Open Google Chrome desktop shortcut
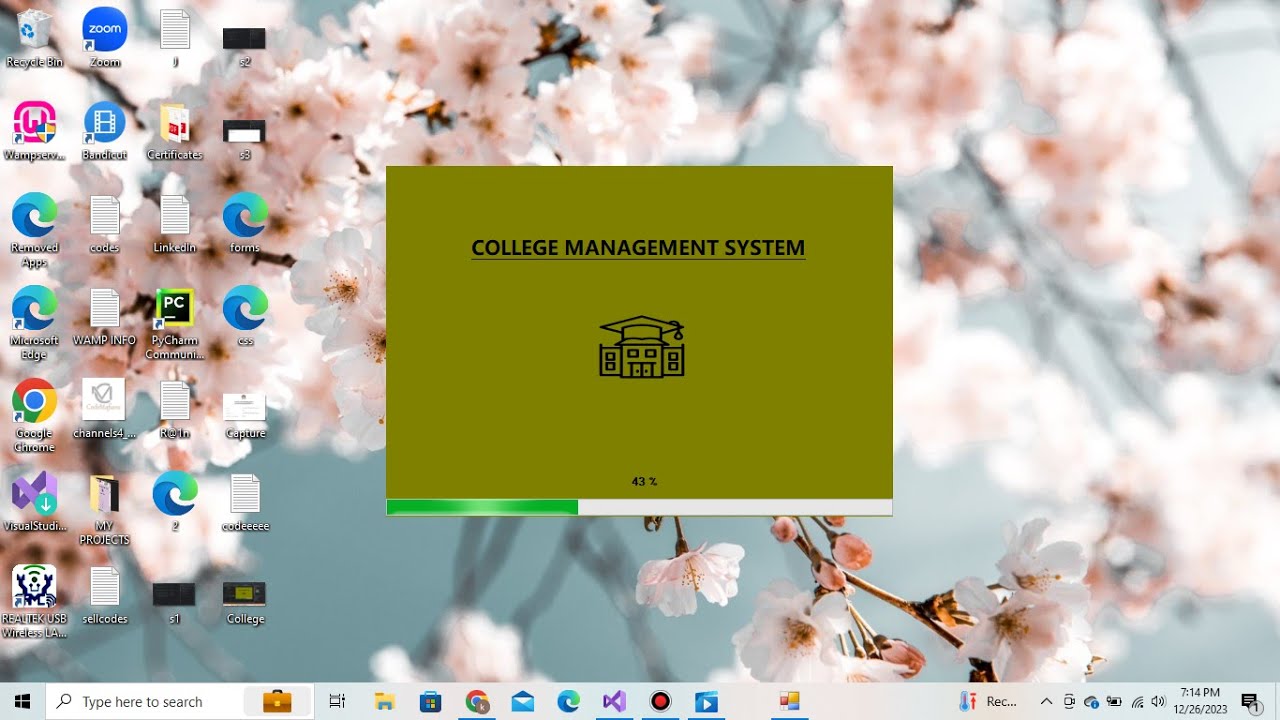1280x720 pixels. coord(34,416)
